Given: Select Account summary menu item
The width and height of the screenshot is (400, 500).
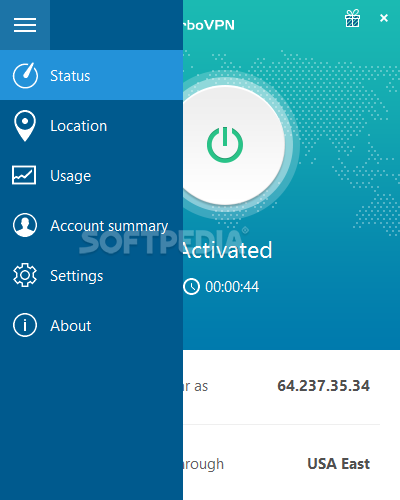Looking at the screenshot, I should click(x=91, y=225).
